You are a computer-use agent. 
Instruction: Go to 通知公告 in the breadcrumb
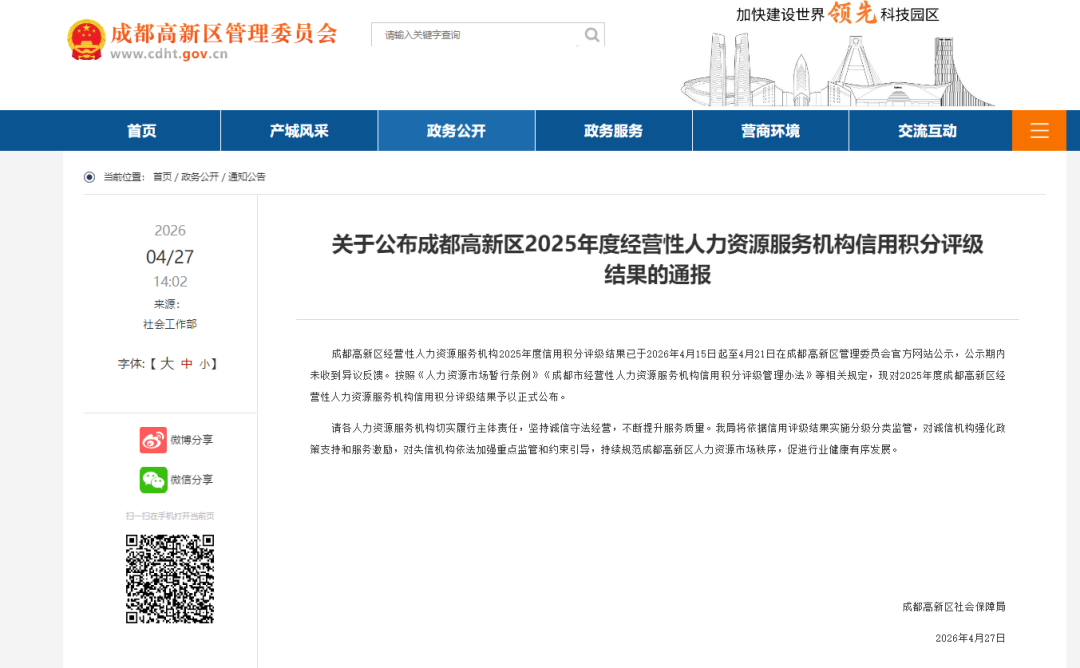(247, 177)
